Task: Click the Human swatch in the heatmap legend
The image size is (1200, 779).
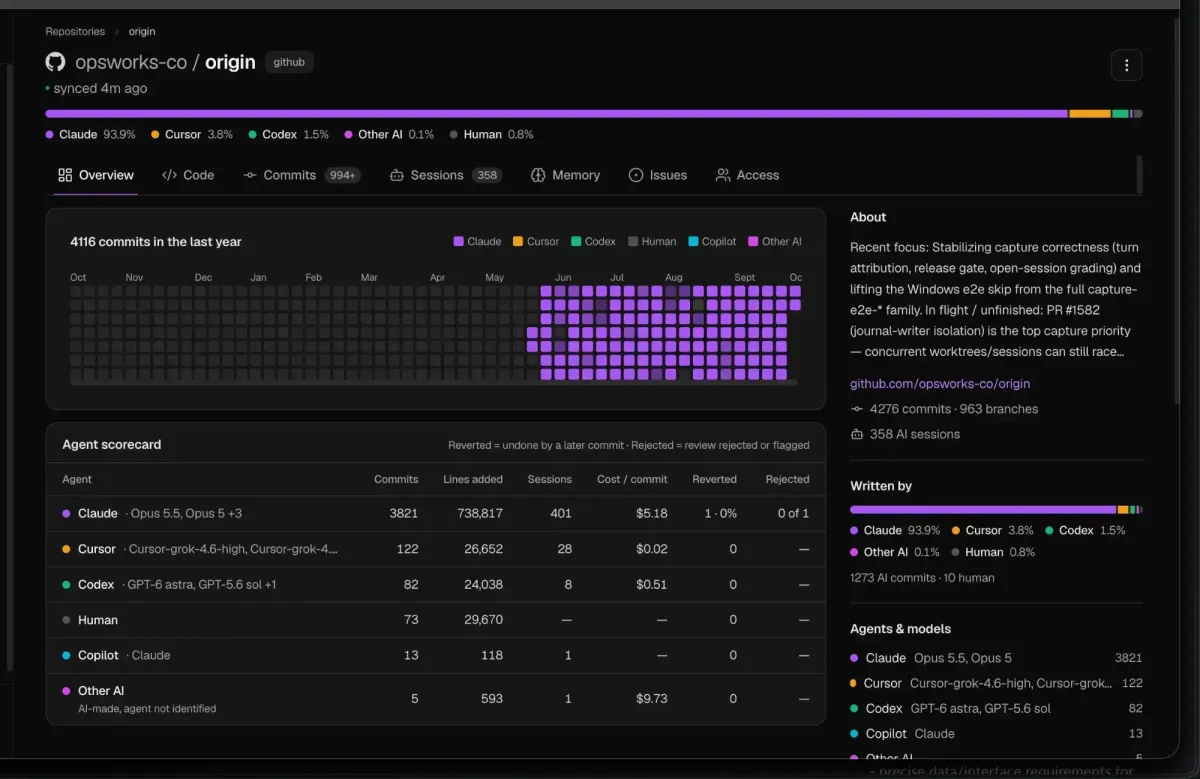Action: [633, 241]
